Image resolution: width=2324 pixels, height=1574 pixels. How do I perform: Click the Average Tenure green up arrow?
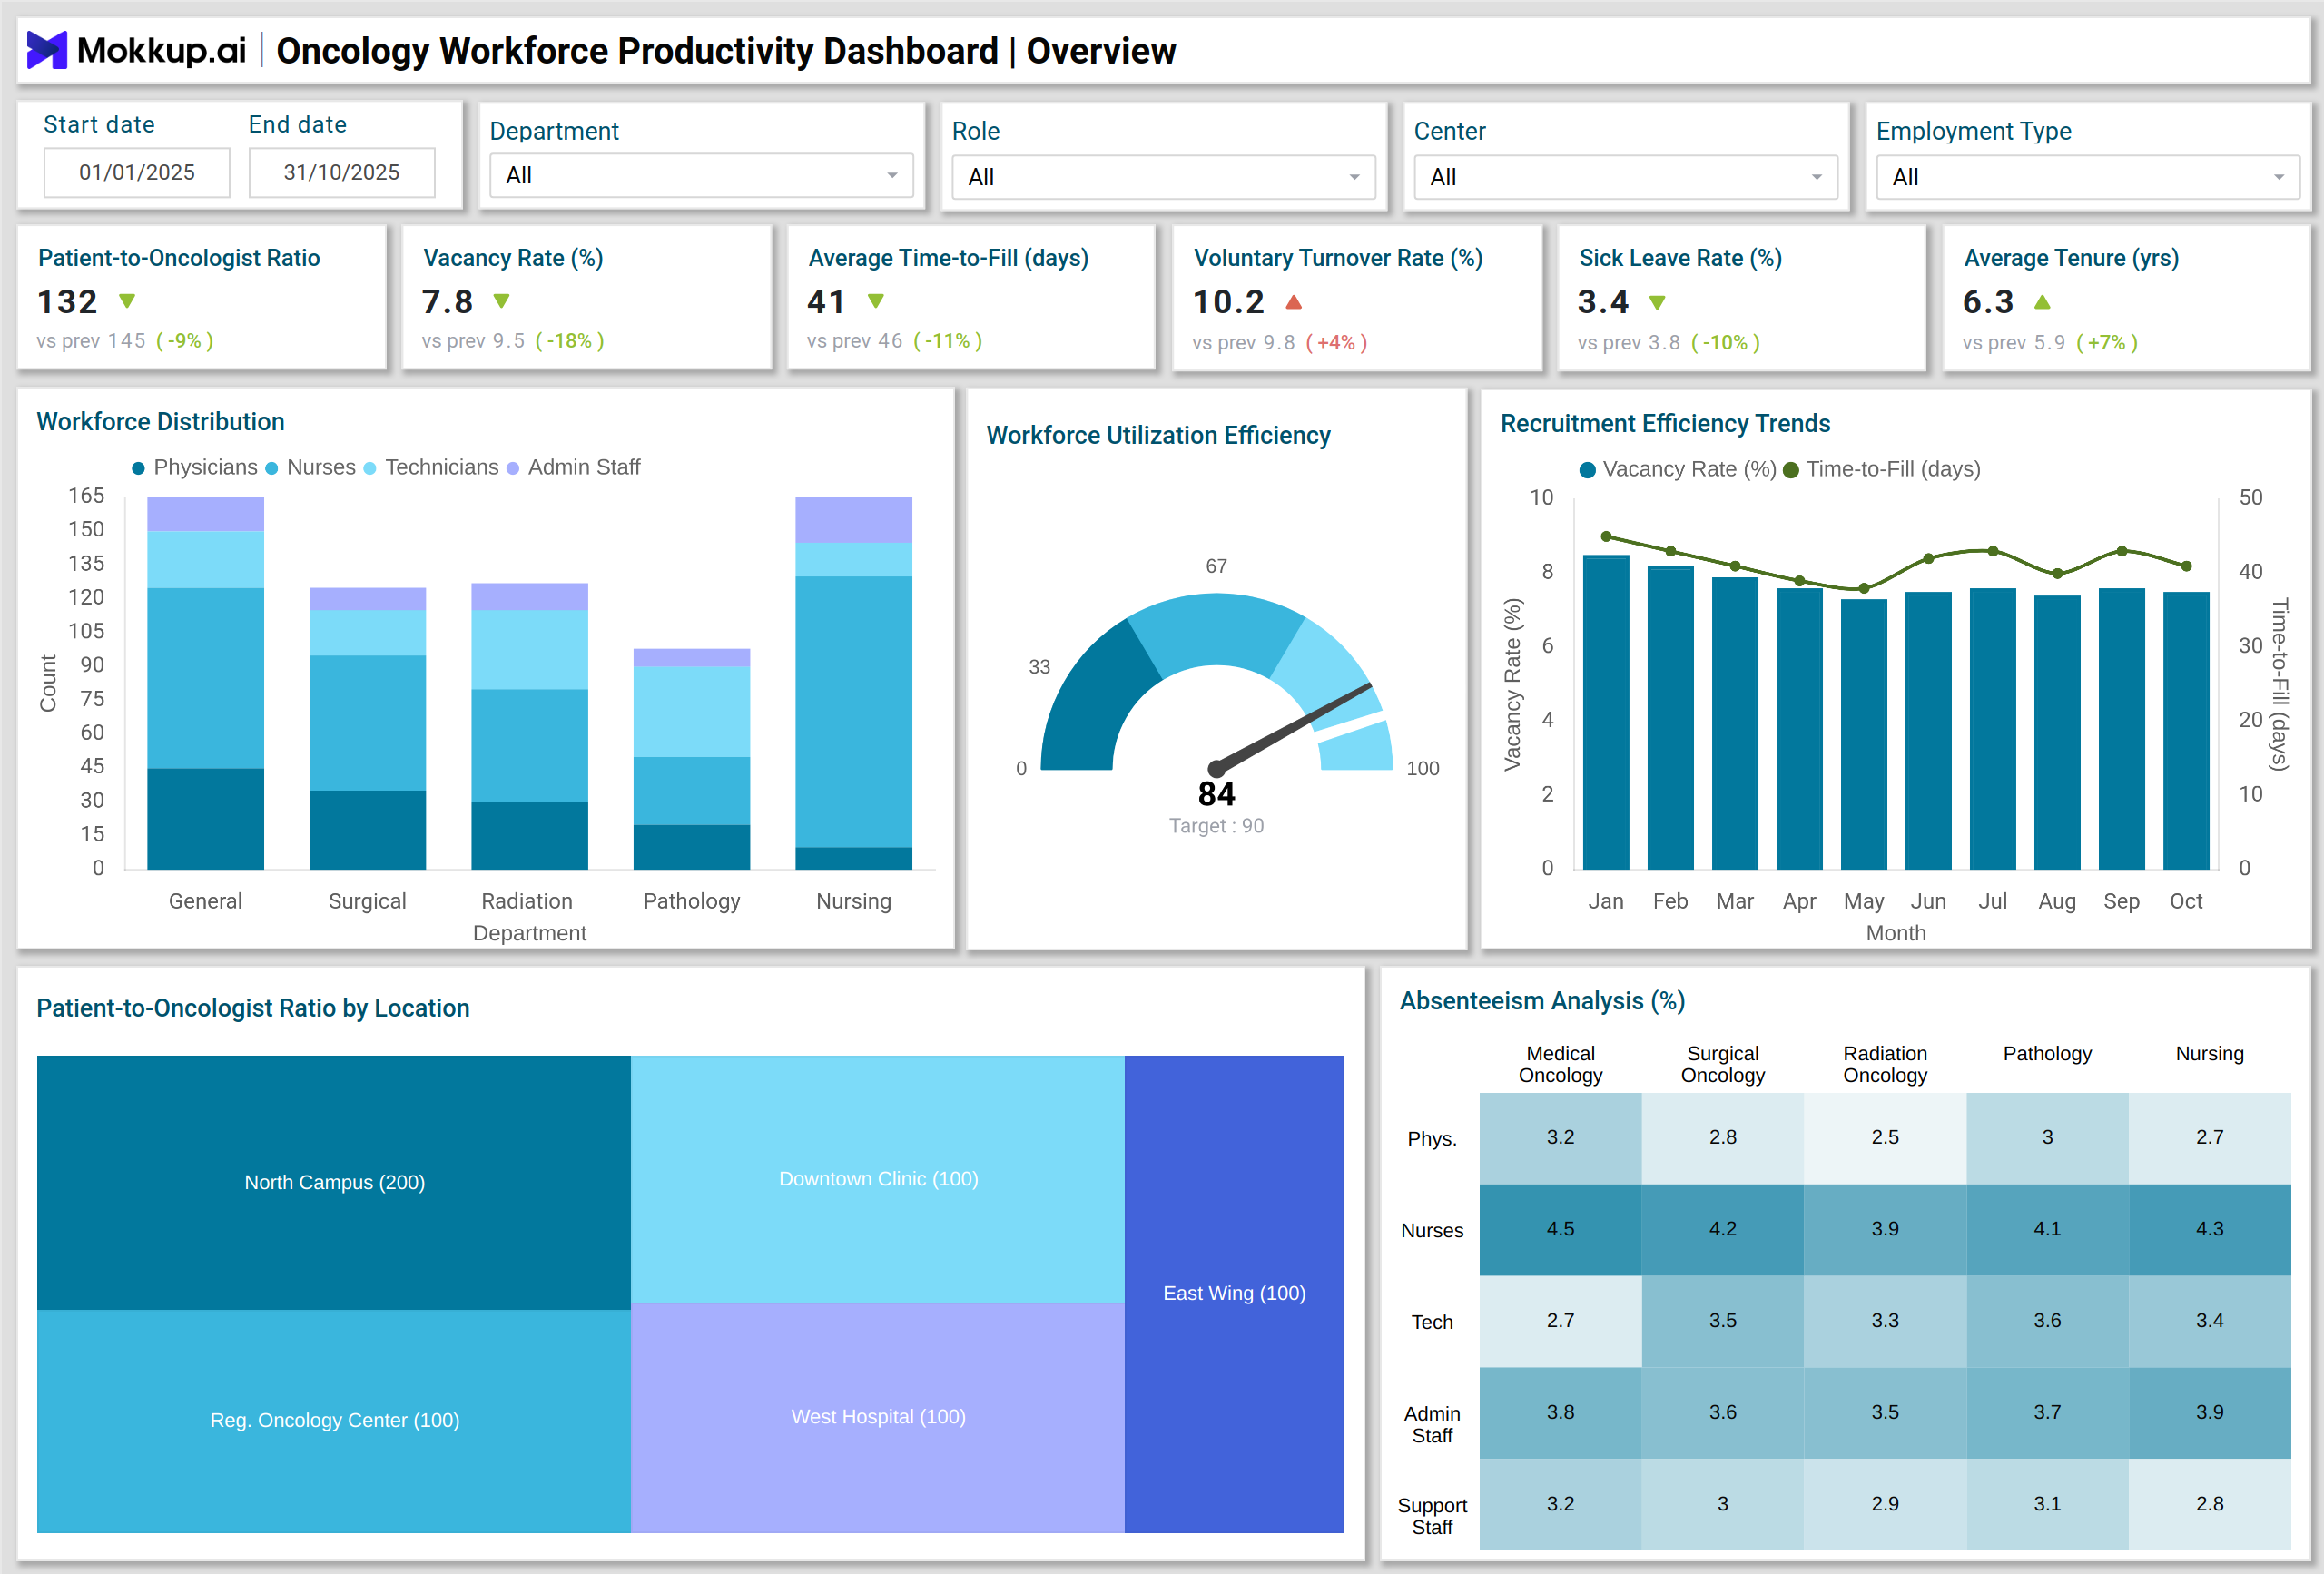coord(2042,301)
